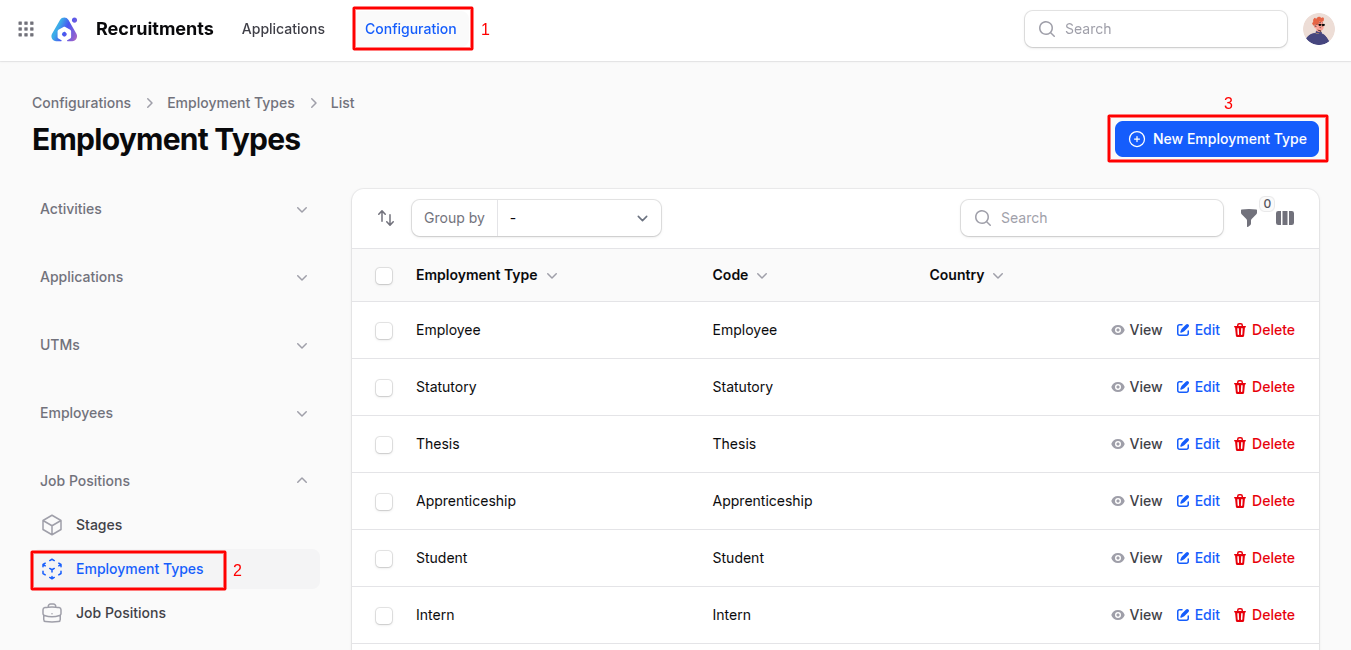This screenshot has height=650, width=1351.
Task: Switch to the Applications navigation item
Action: click(283, 29)
